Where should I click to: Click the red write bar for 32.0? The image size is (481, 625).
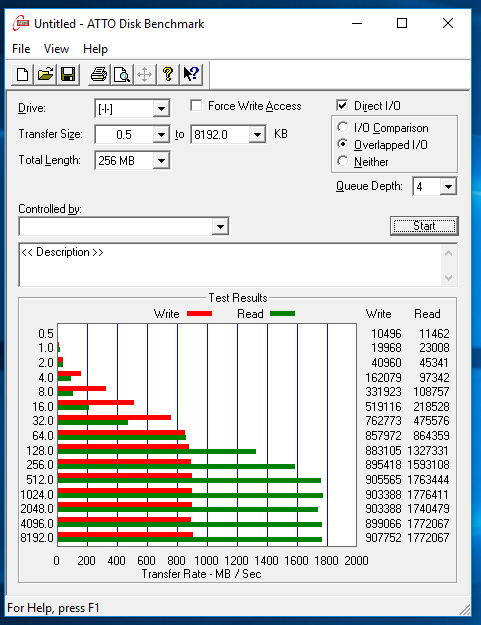[x=114, y=417]
